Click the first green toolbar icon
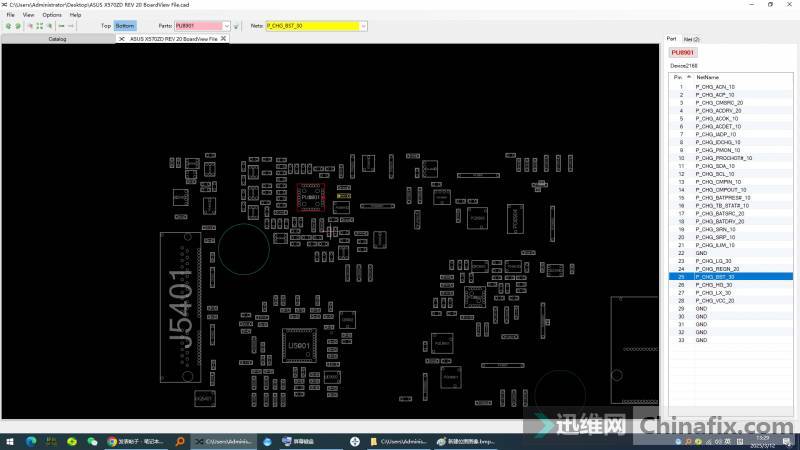 pos(8,26)
